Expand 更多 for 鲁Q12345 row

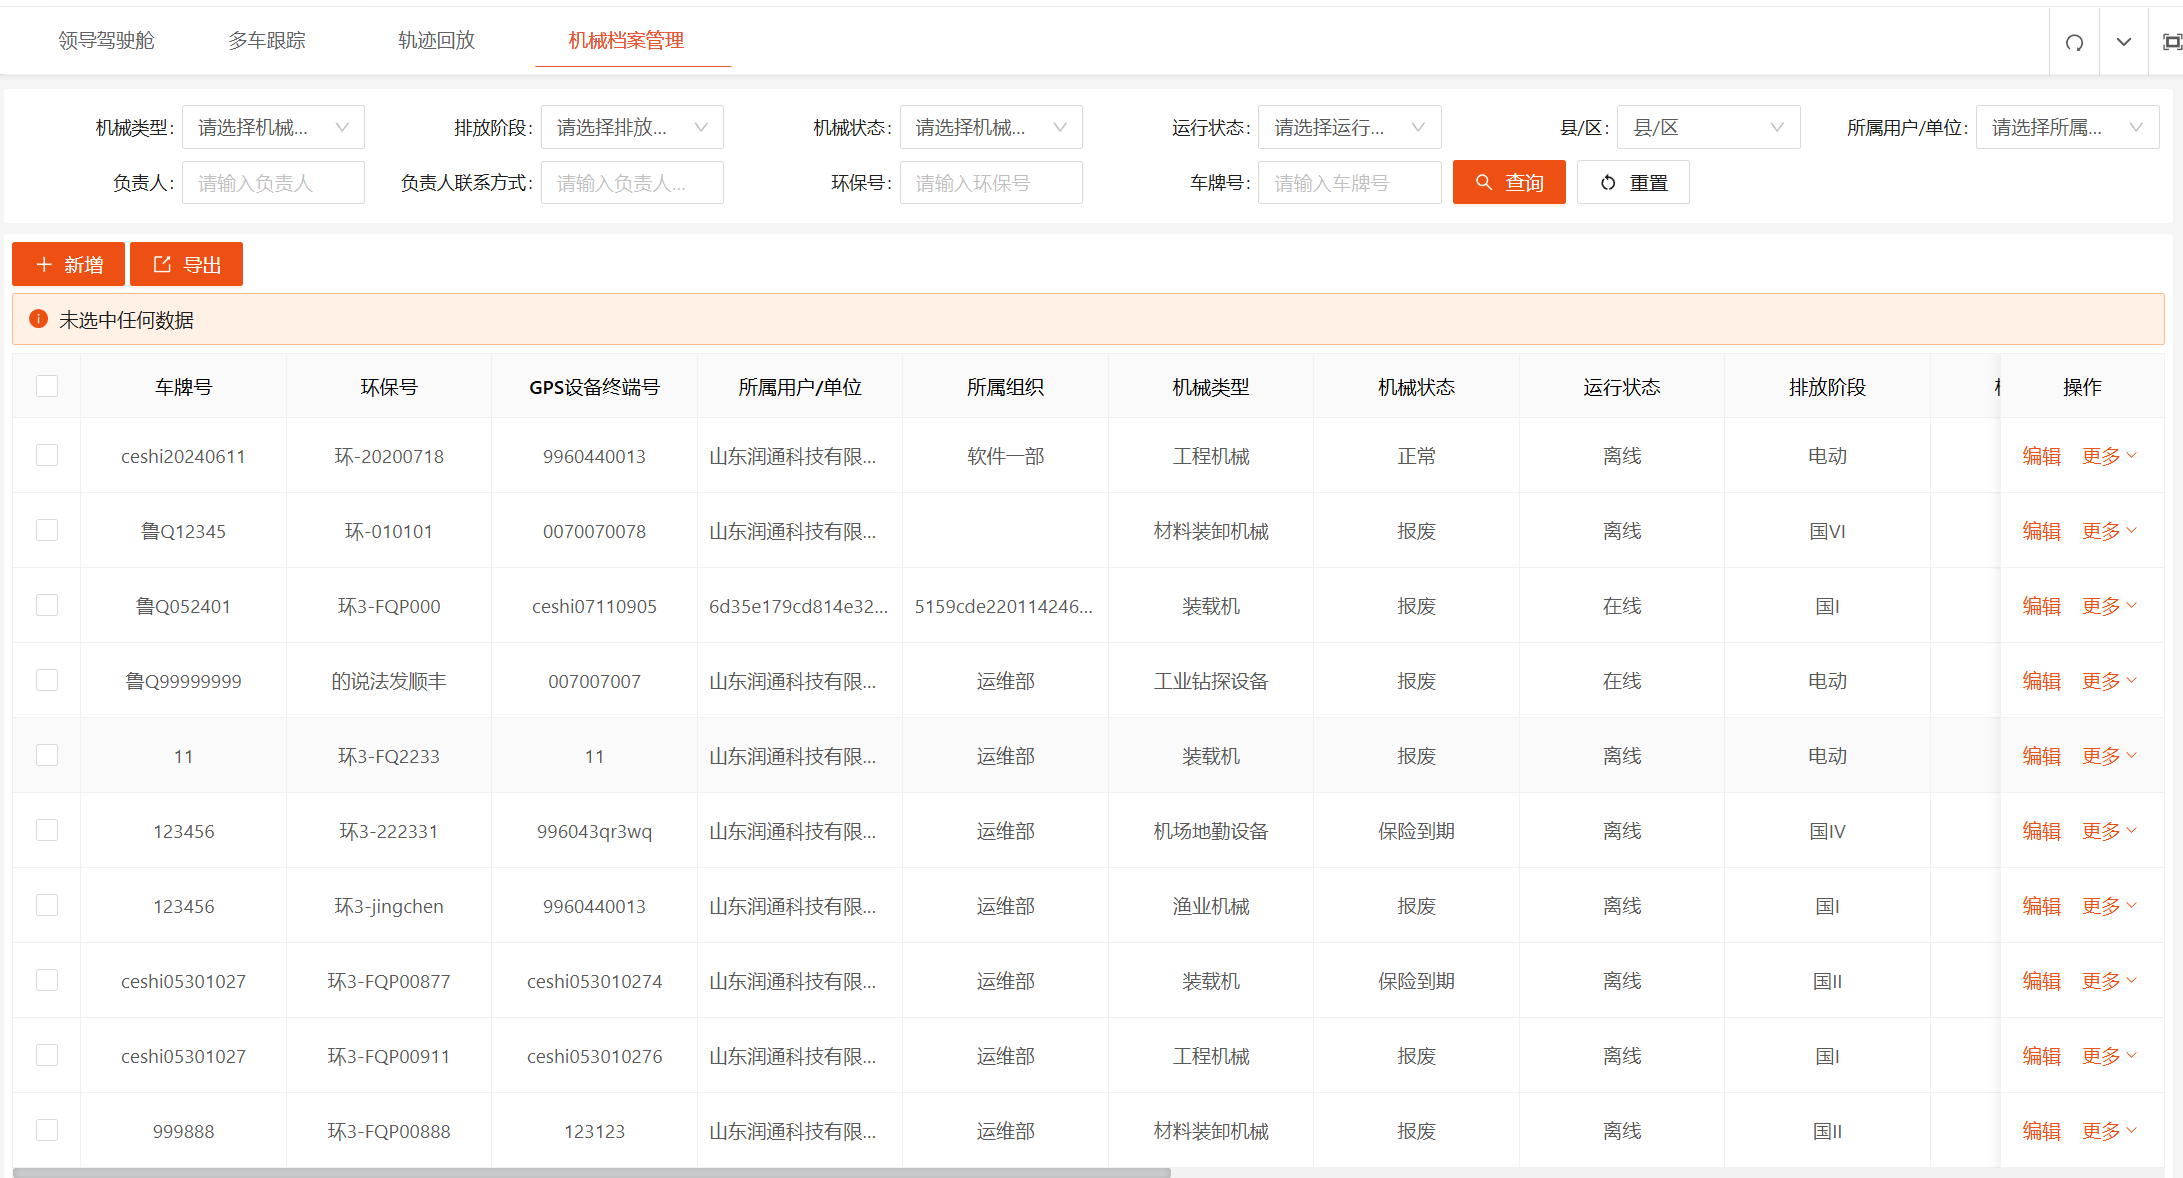coord(2109,531)
